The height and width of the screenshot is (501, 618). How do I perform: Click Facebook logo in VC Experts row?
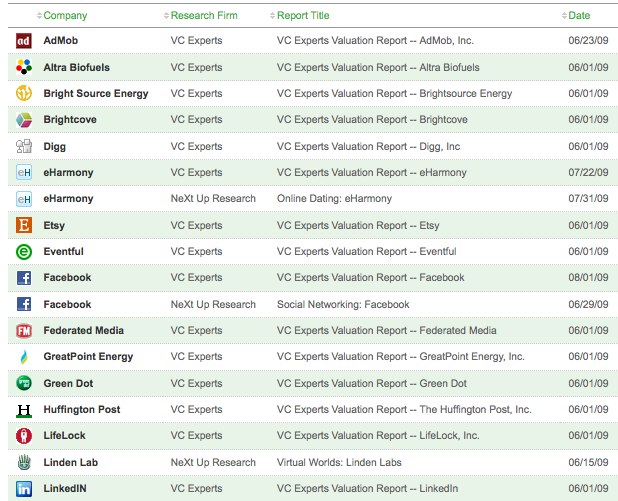click(24, 278)
